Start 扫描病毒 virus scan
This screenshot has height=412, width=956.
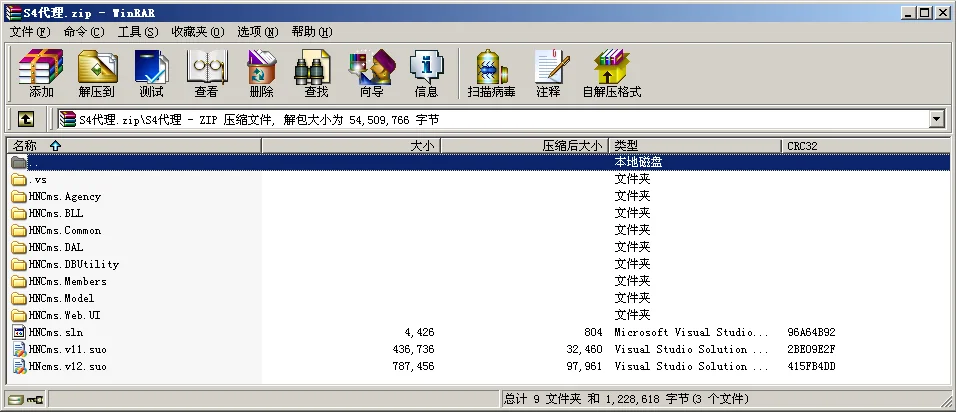coord(491,73)
